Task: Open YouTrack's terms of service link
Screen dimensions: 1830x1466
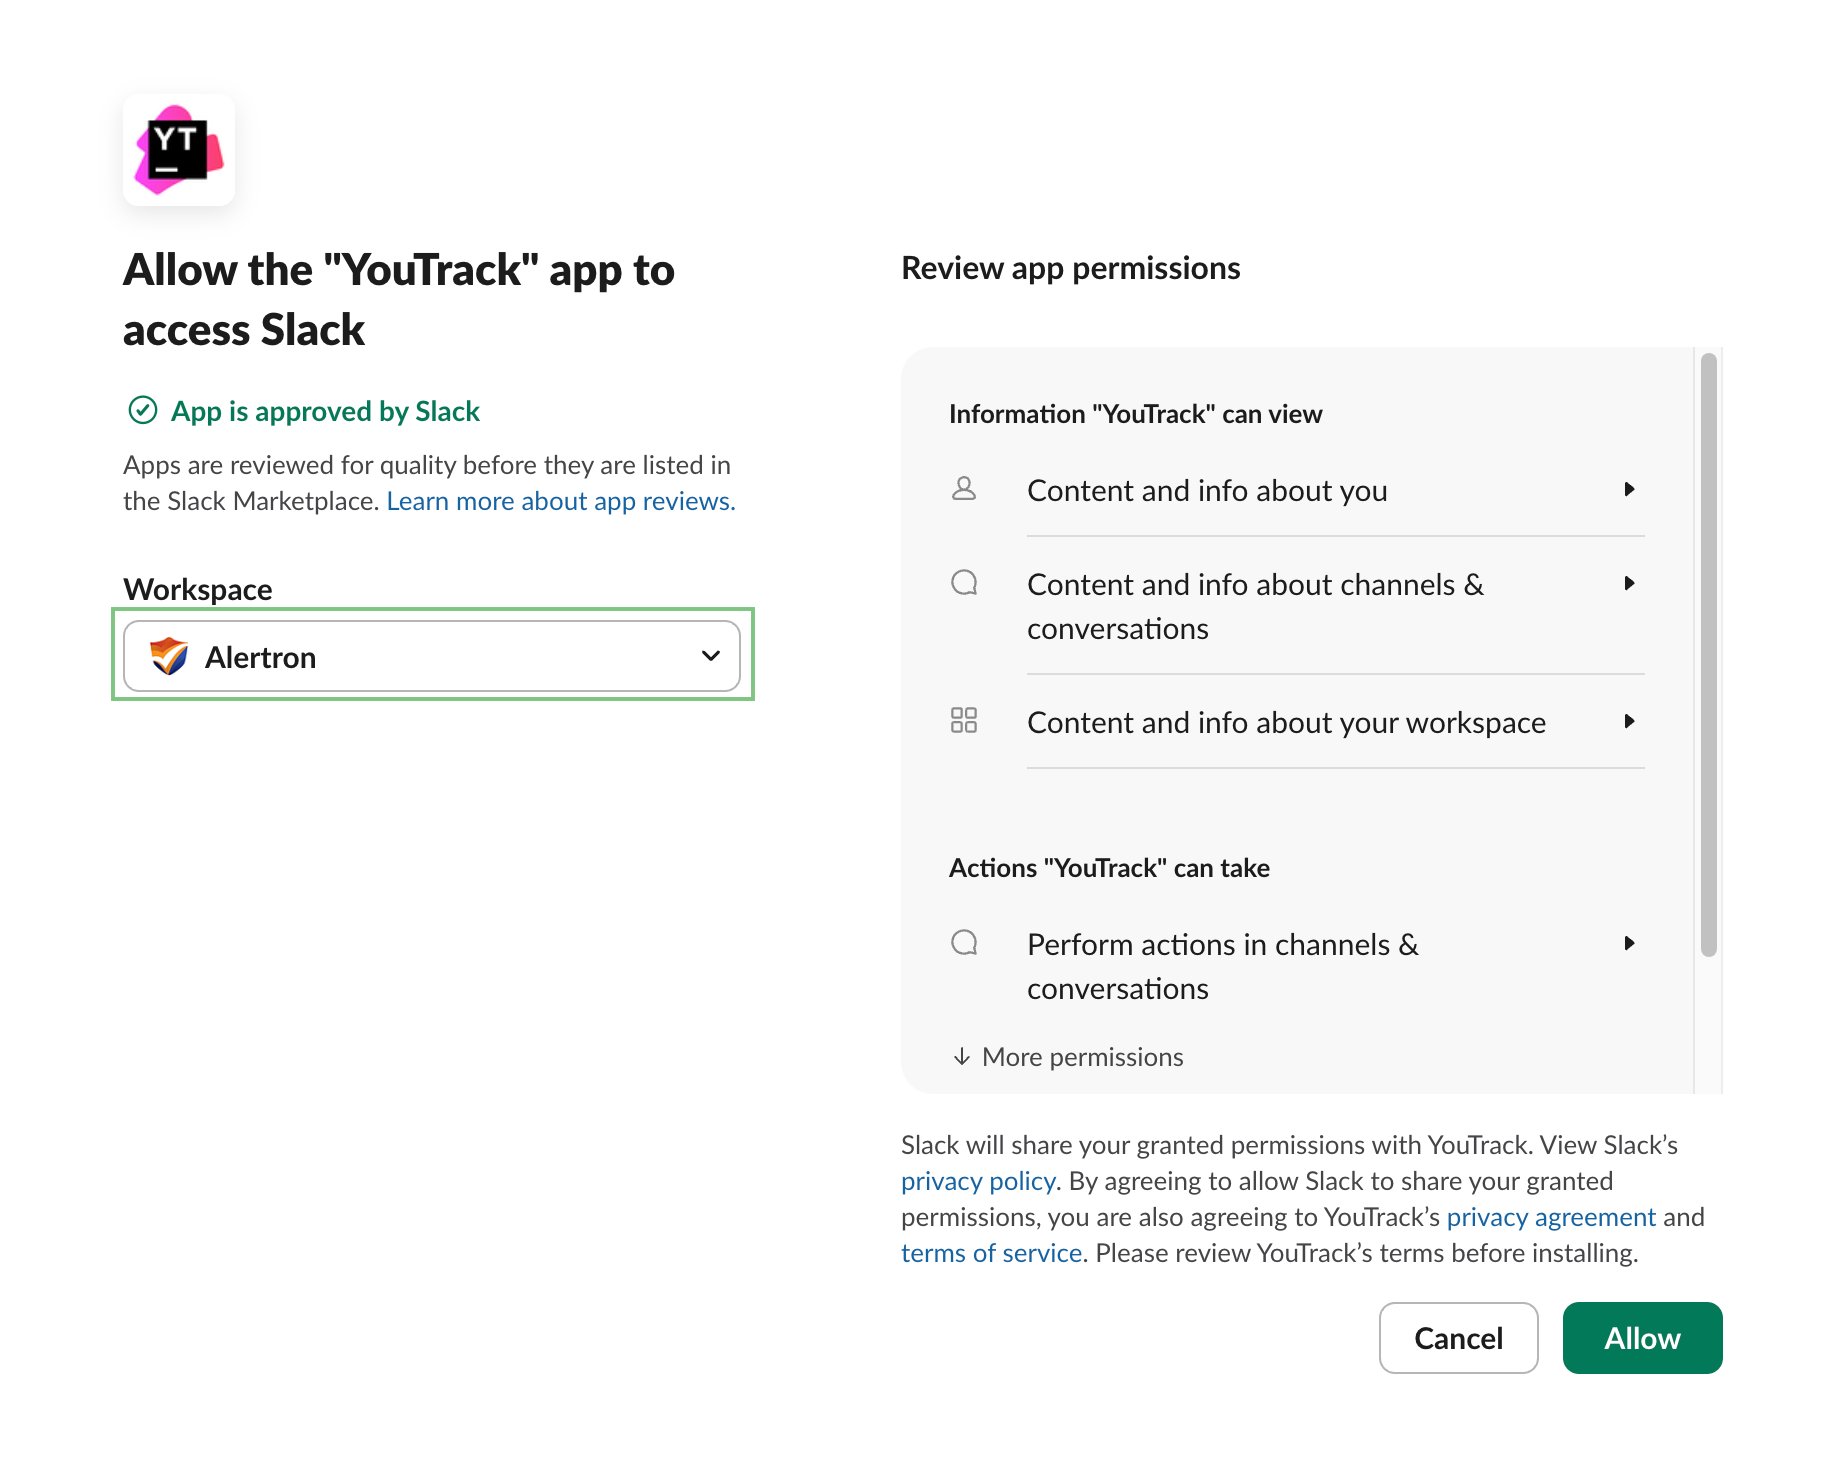Action: pos(991,1253)
